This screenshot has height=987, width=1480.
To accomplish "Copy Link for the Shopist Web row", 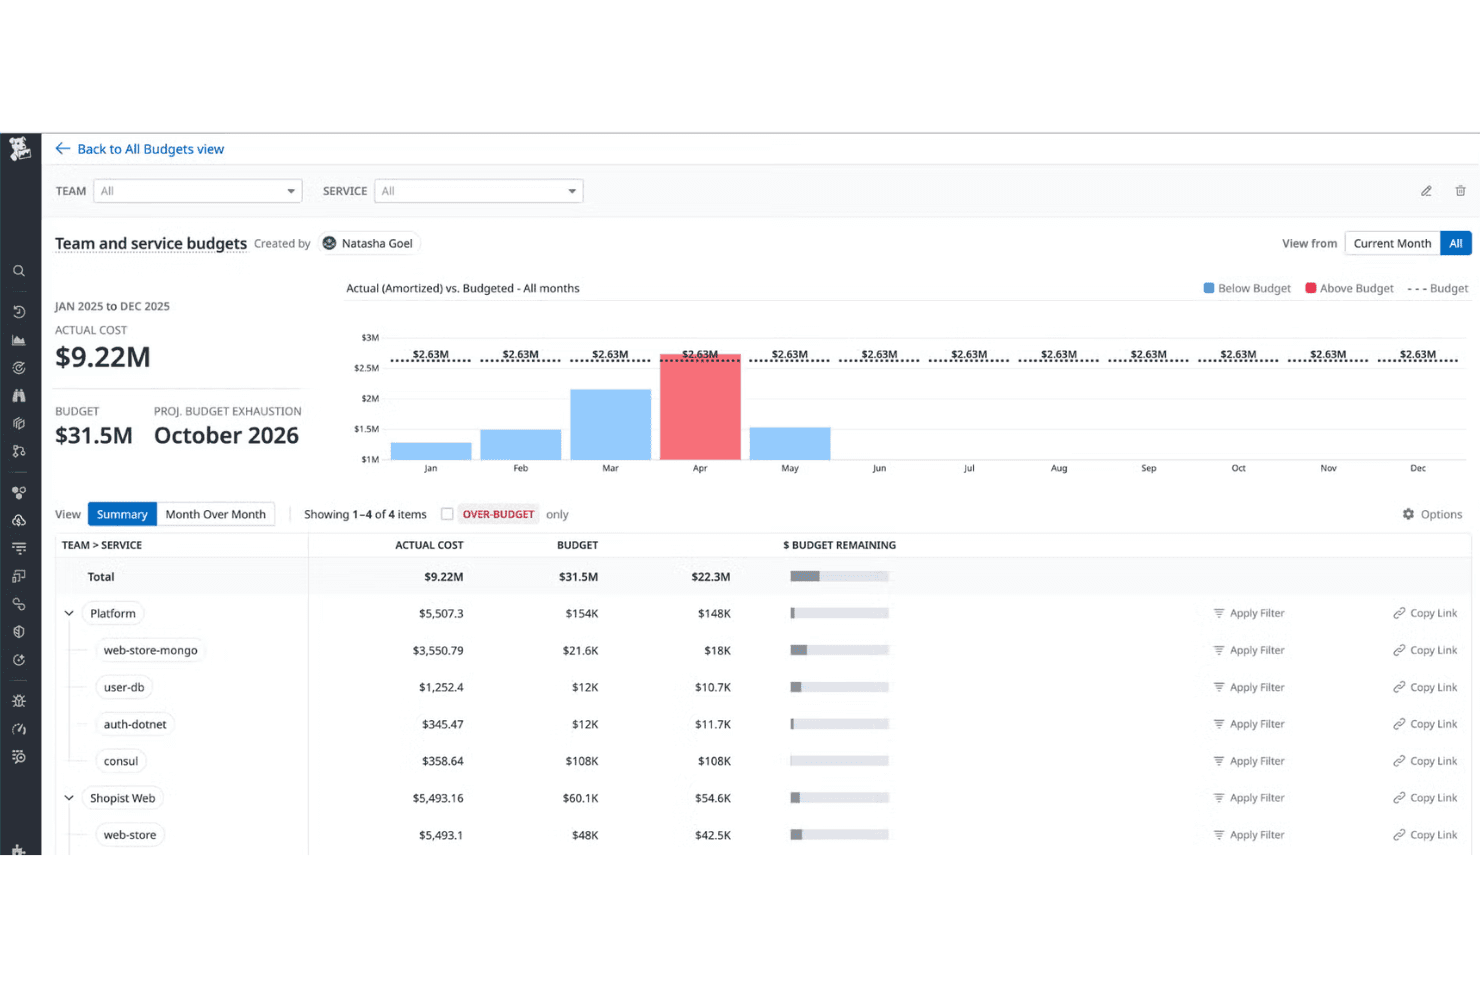I will coord(1425,798).
